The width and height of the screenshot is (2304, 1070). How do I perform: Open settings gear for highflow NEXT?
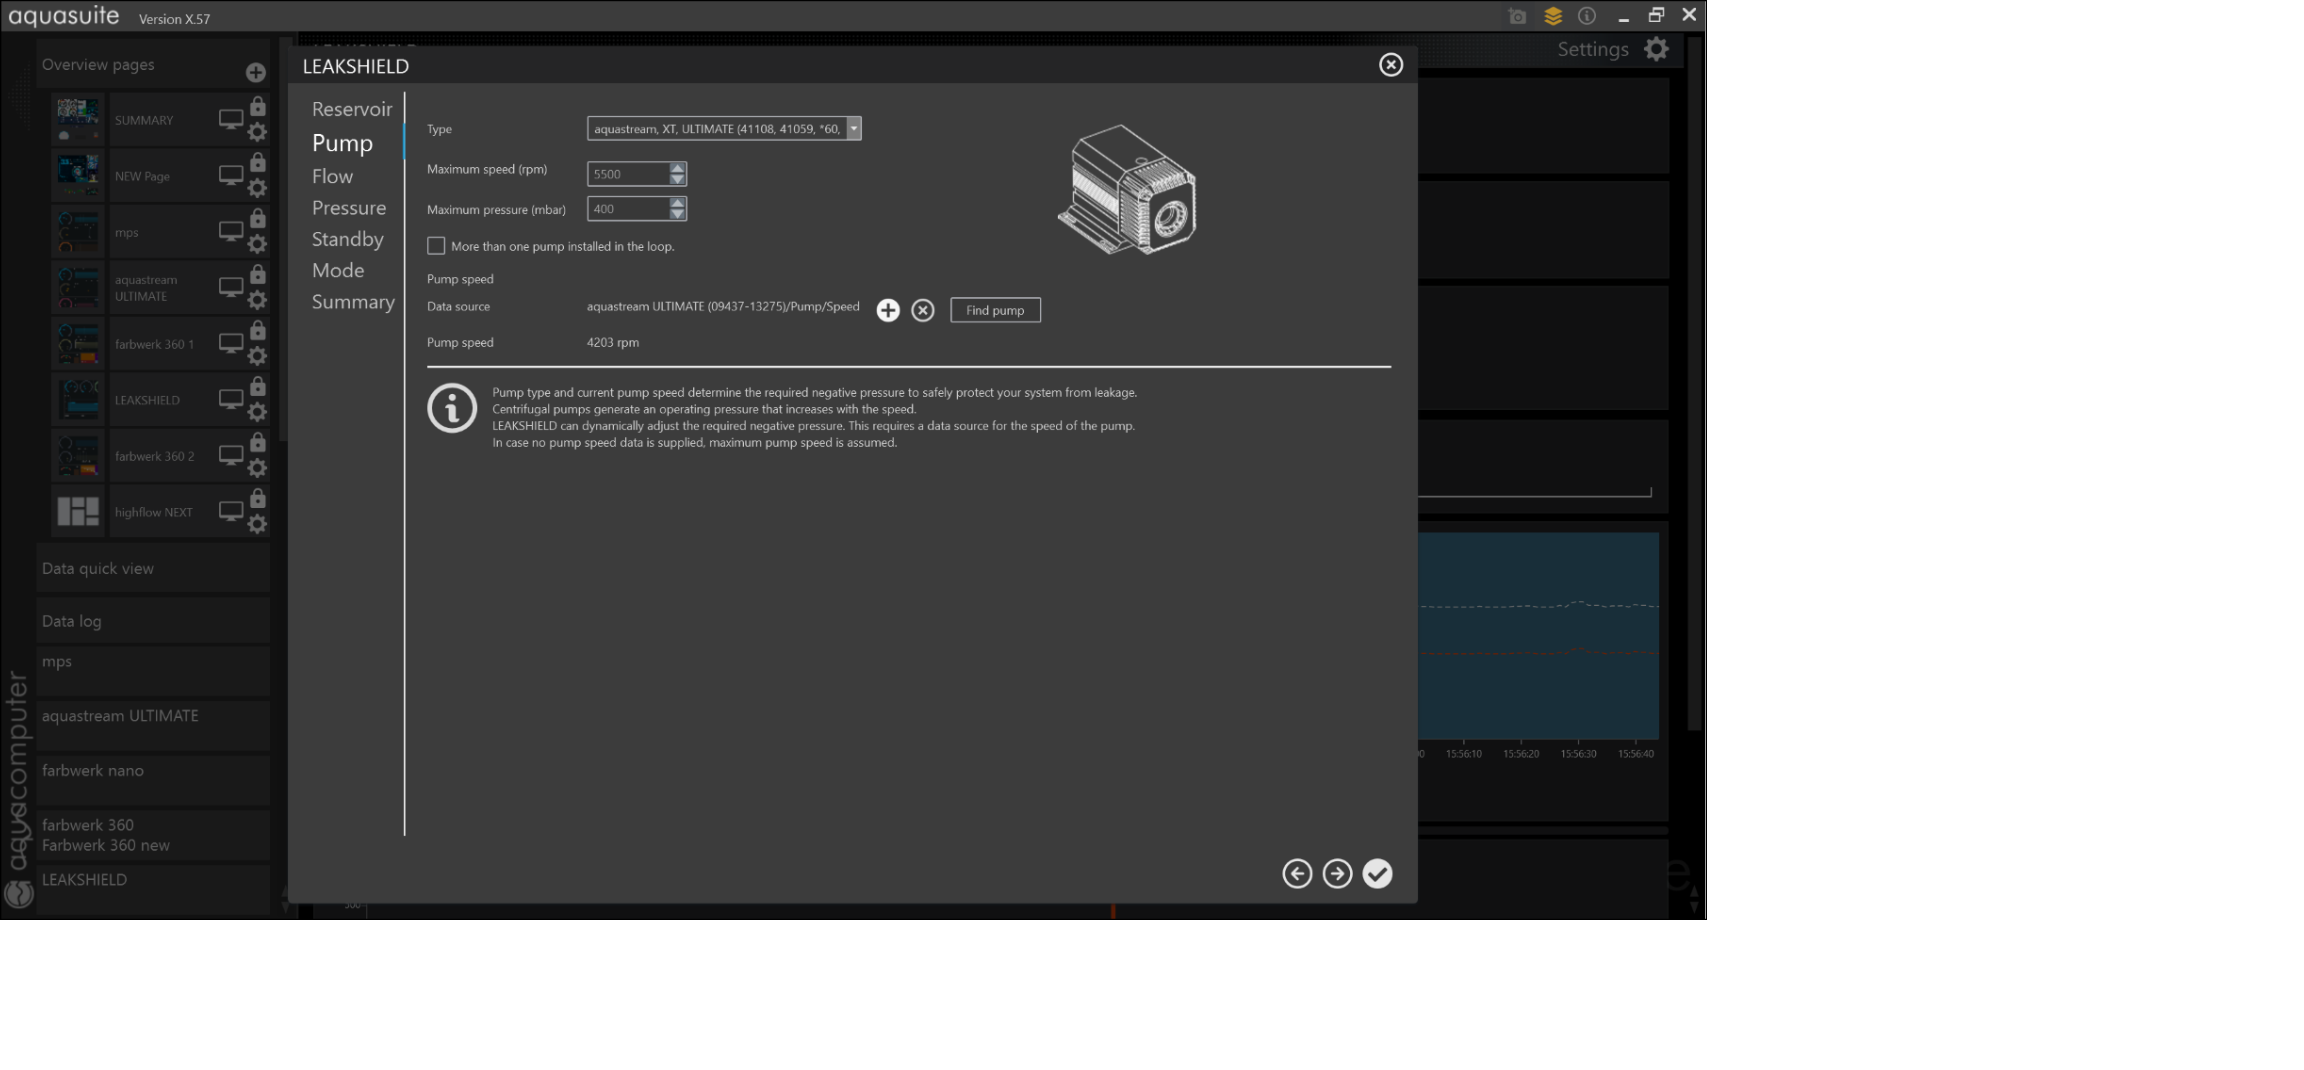click(257, 524)
